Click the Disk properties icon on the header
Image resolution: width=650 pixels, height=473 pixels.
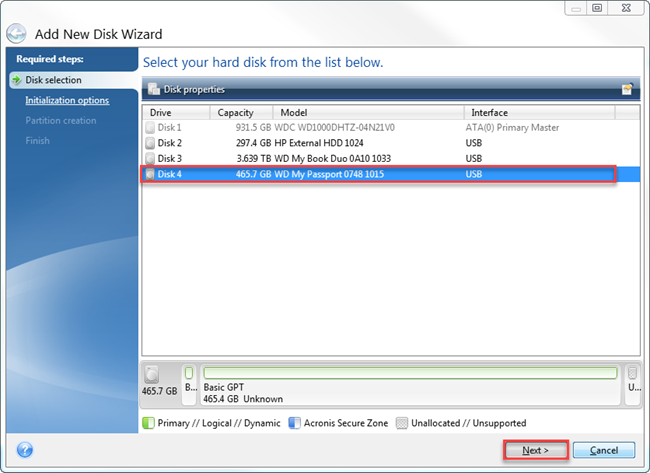154,89
